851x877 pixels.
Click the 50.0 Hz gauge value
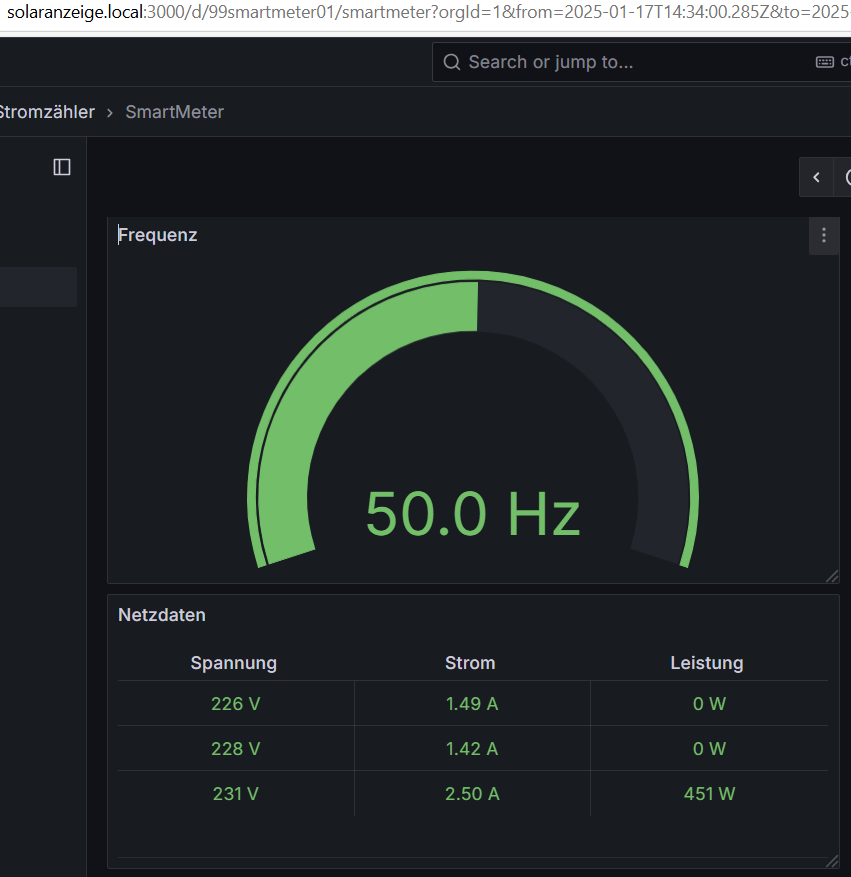click(472, 514)
